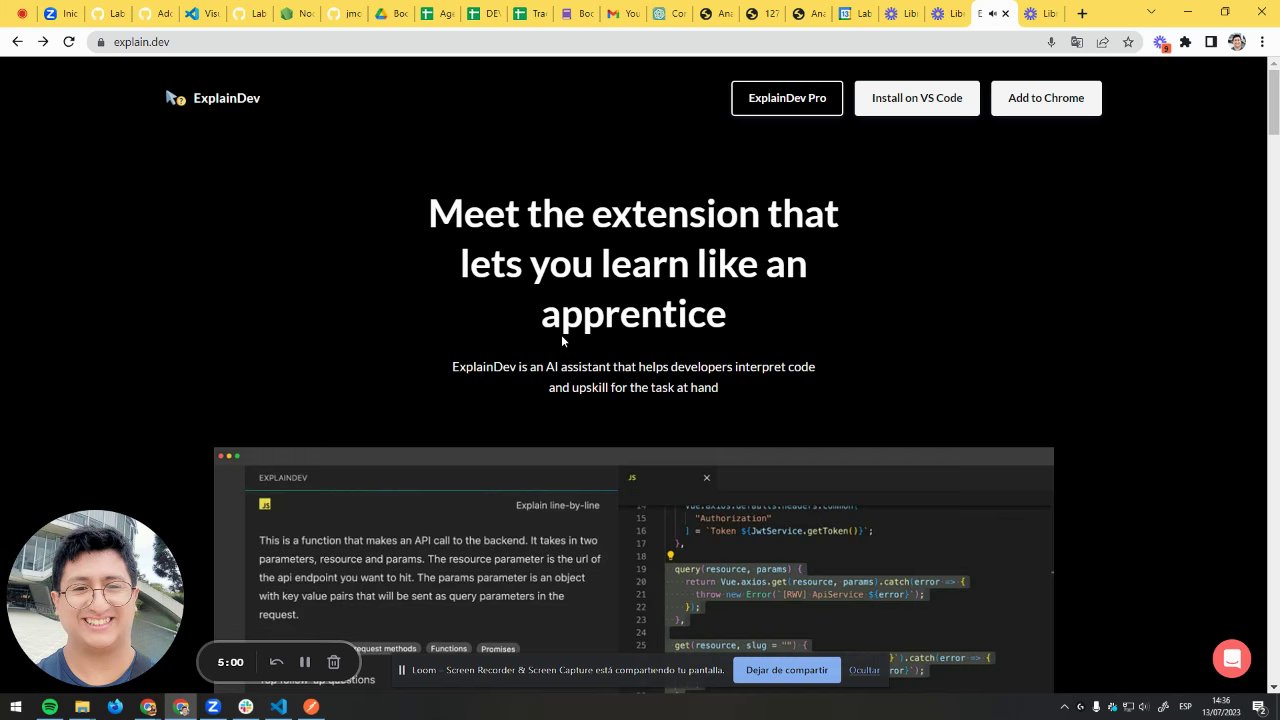The height and width of the screenshot is (720, 1280).
Task: Switch to the 'DEV' spreadsheet tab
Action: coord(483,14)
